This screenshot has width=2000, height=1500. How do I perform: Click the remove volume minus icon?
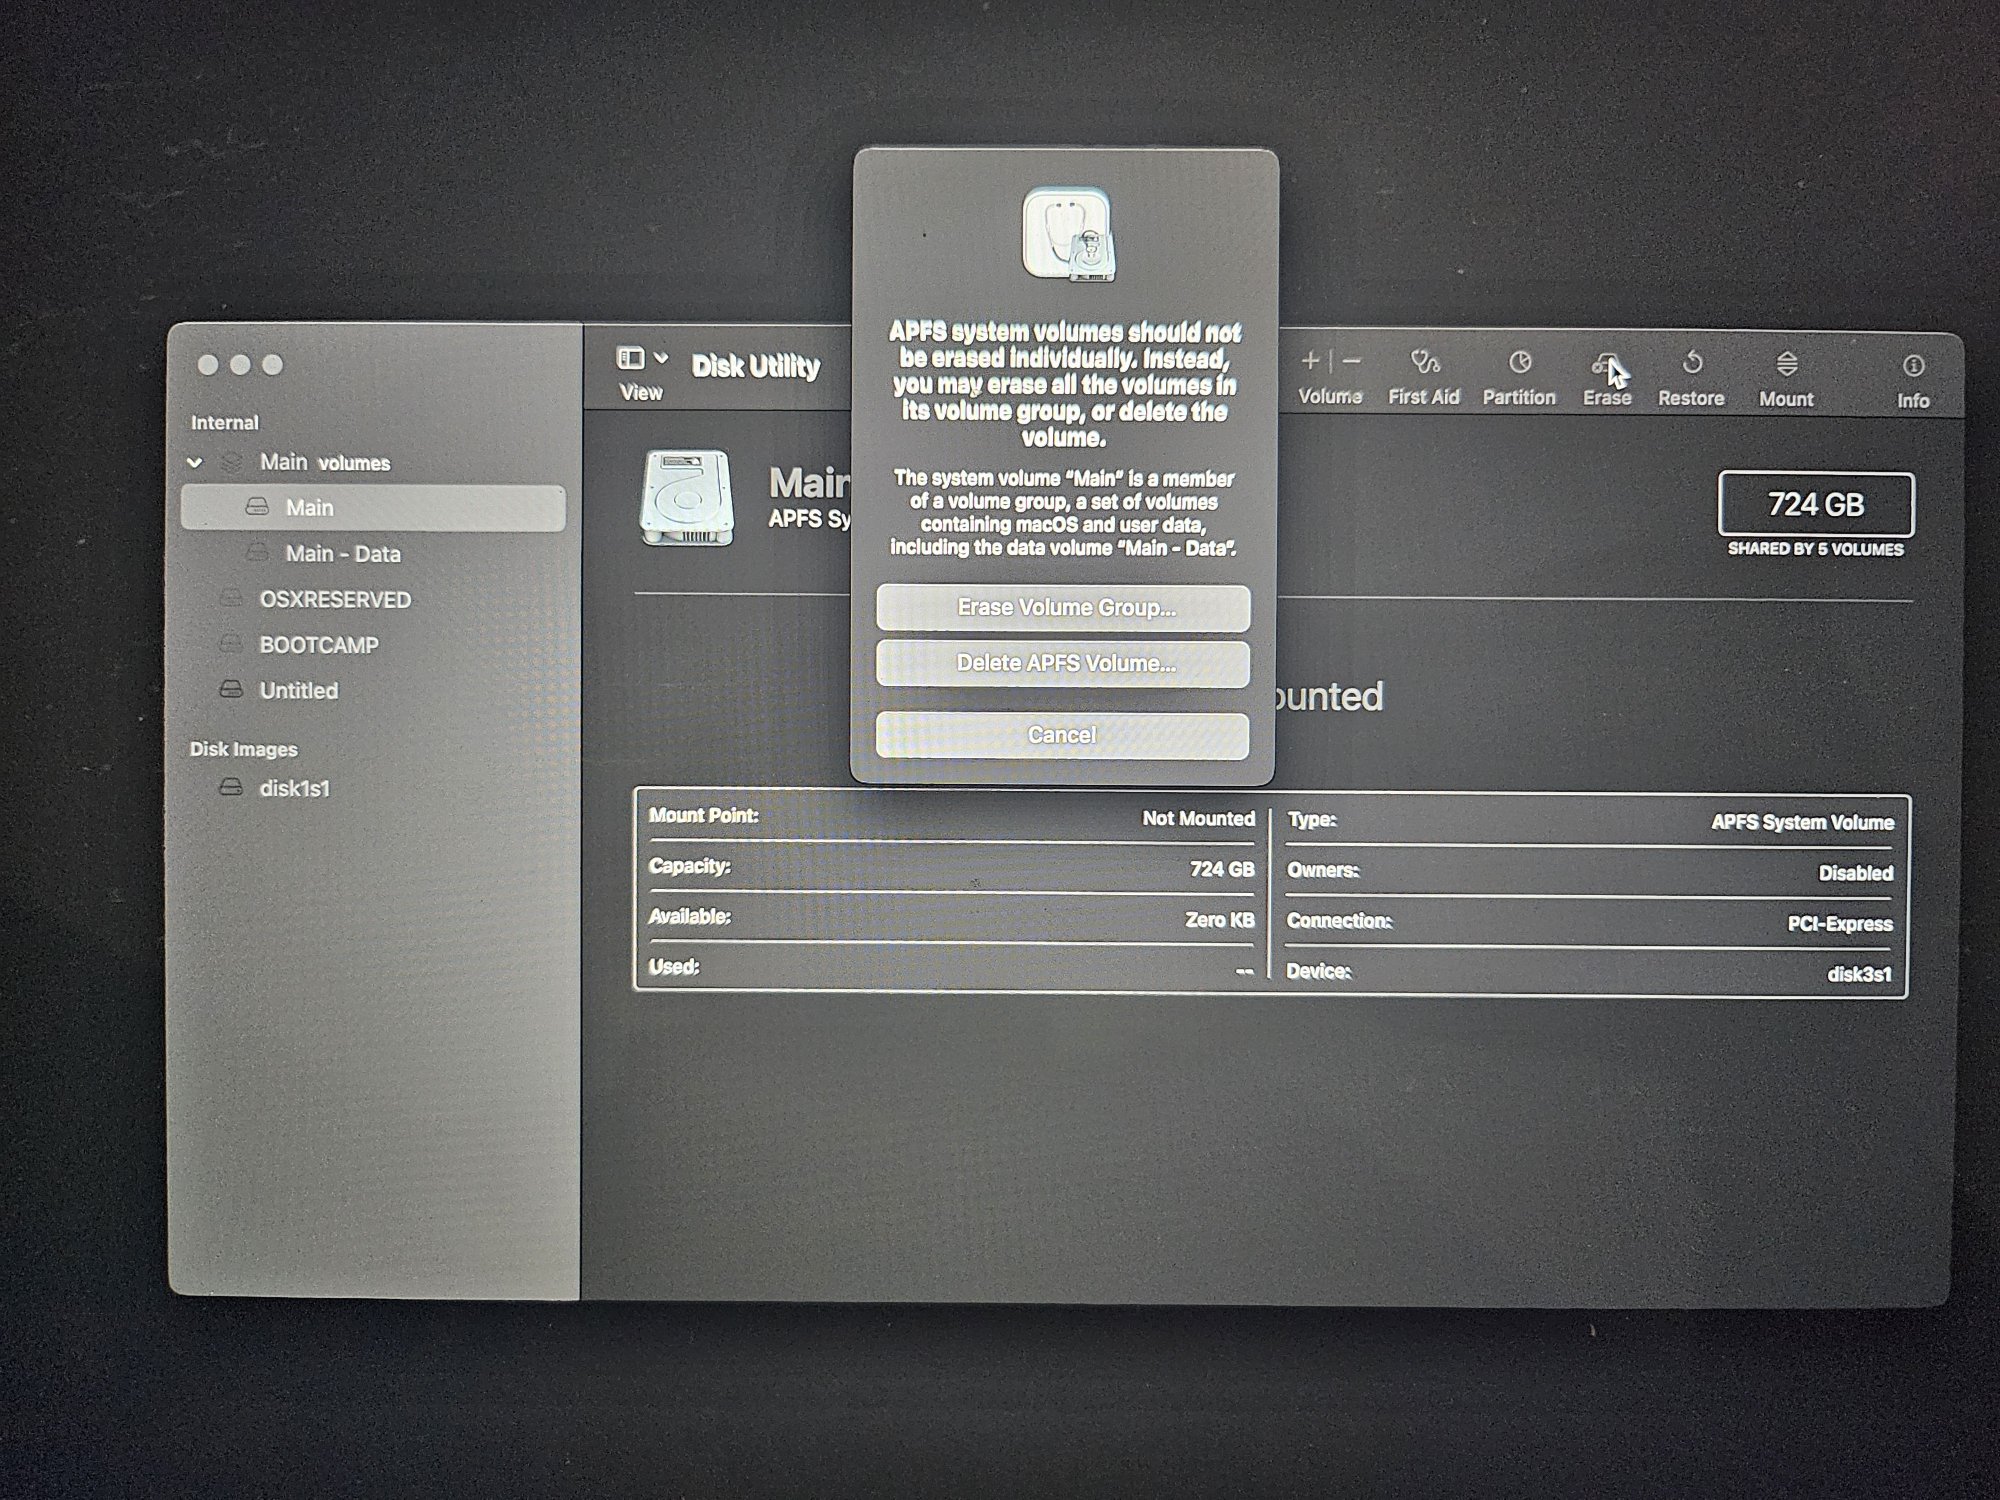1352,361
